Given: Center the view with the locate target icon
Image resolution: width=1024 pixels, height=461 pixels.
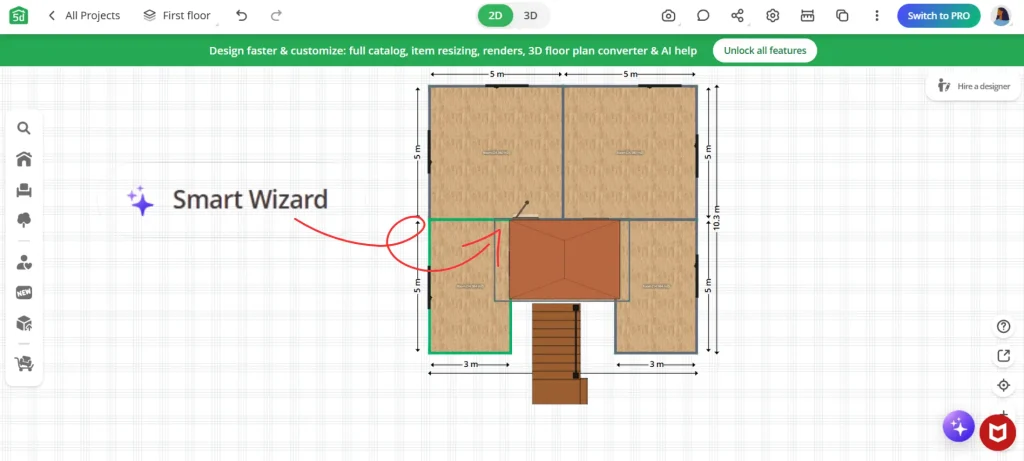Looking at the screenshot, I should click(1003, 385).
